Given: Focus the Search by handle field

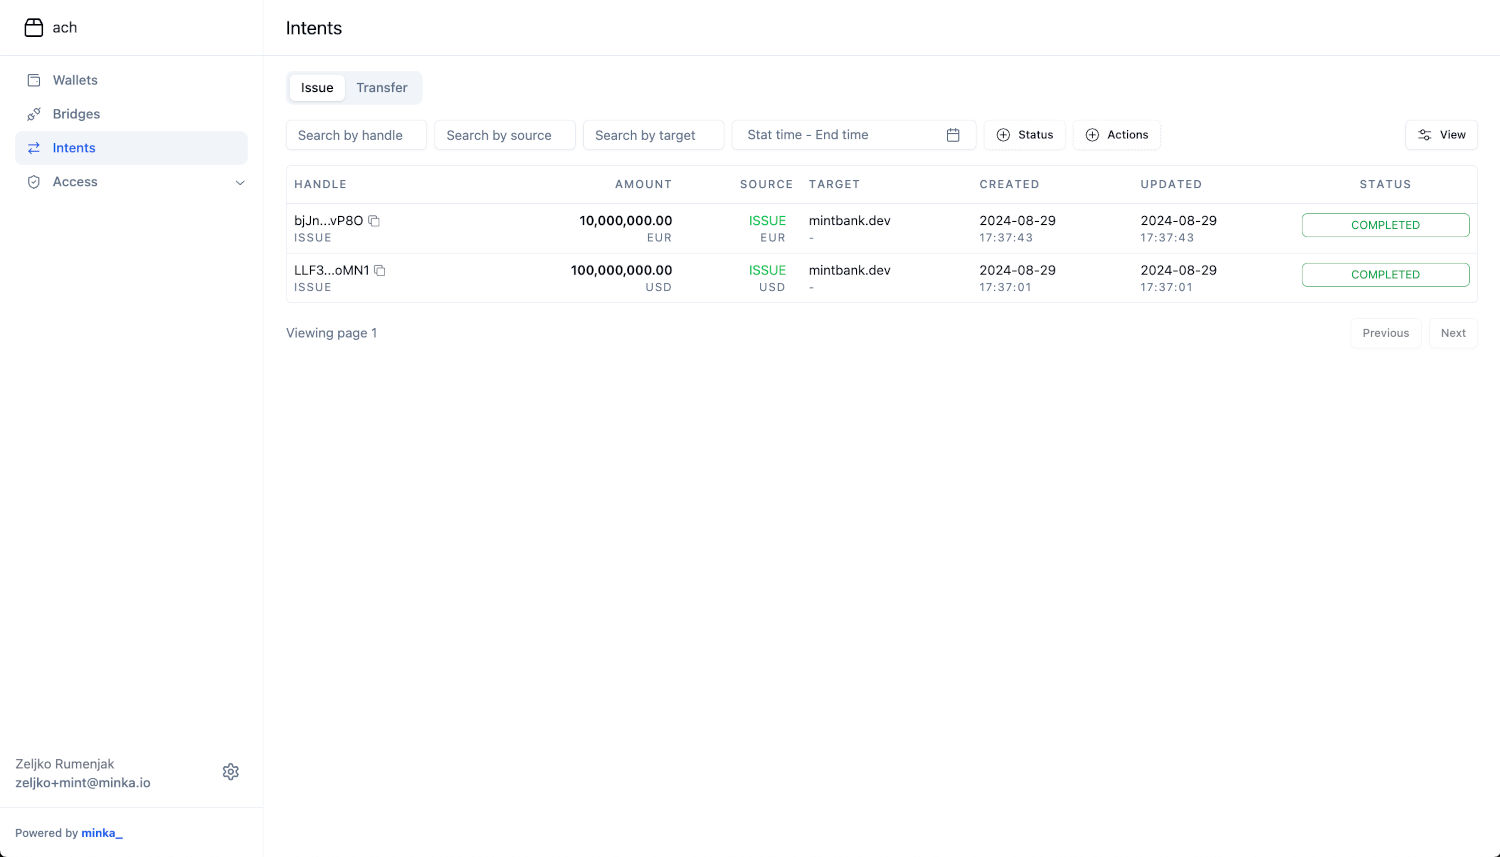Looking at the screenshot, I should pyautogui.click(x=356, y=135).
